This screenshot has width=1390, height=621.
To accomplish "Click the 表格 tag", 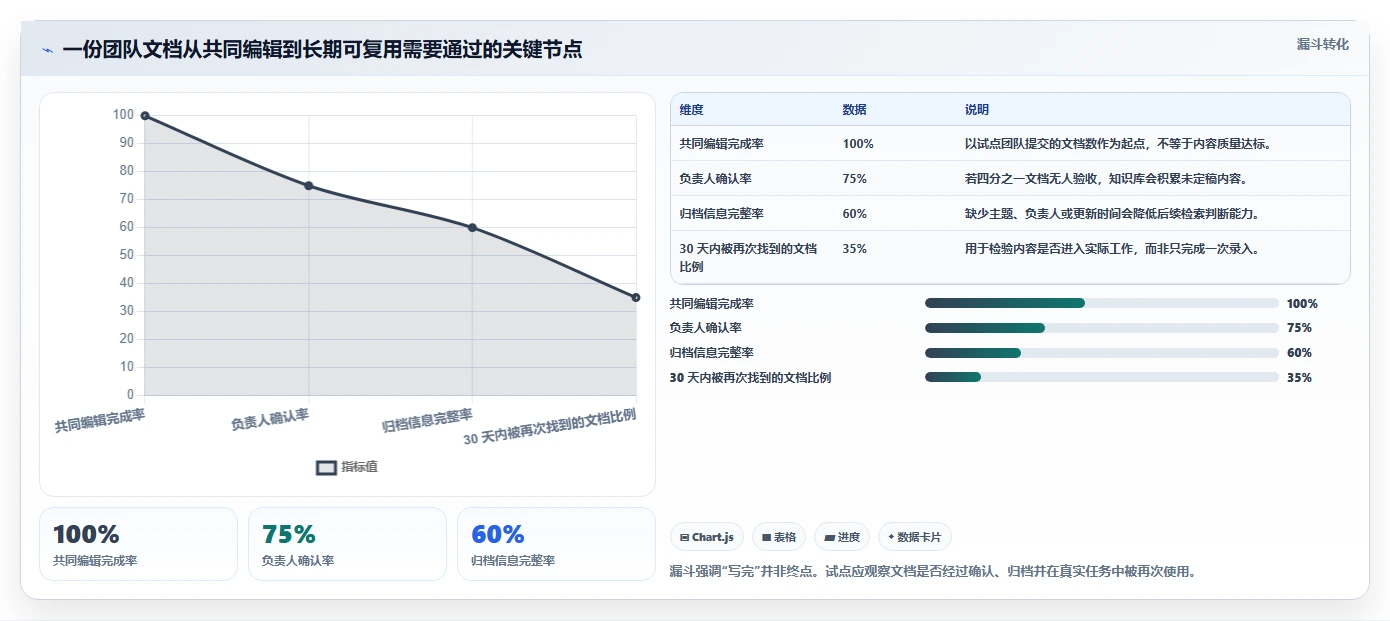I will coord(779,537).
